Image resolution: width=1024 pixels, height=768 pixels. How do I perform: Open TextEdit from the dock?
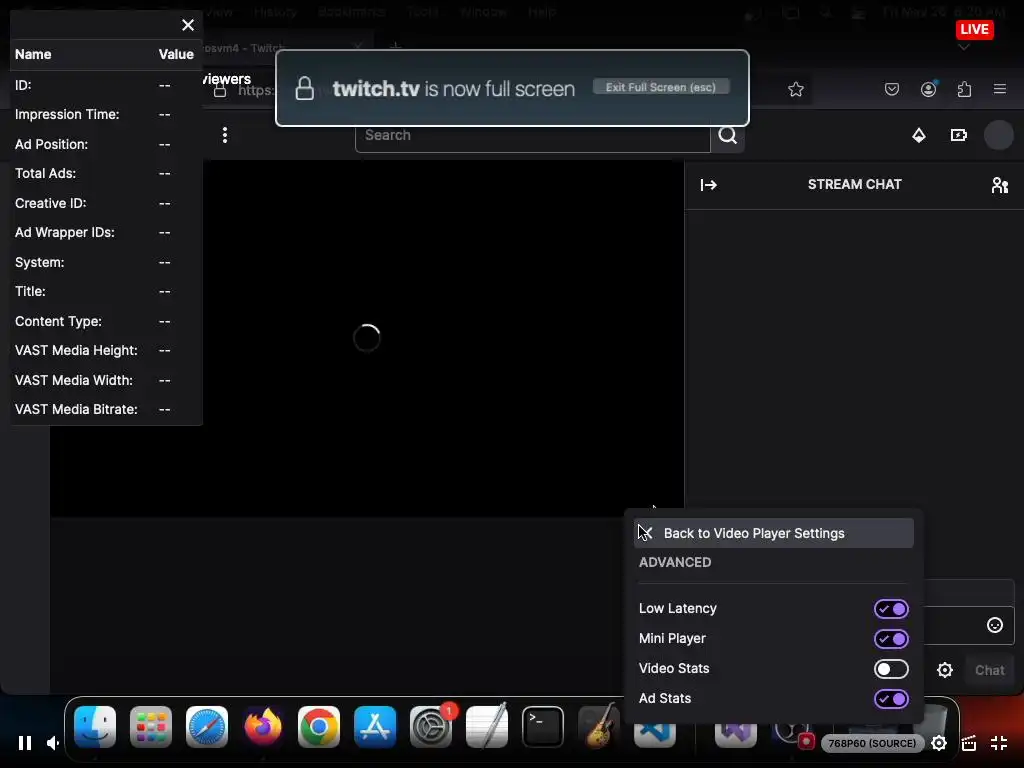tap(487, 726)
